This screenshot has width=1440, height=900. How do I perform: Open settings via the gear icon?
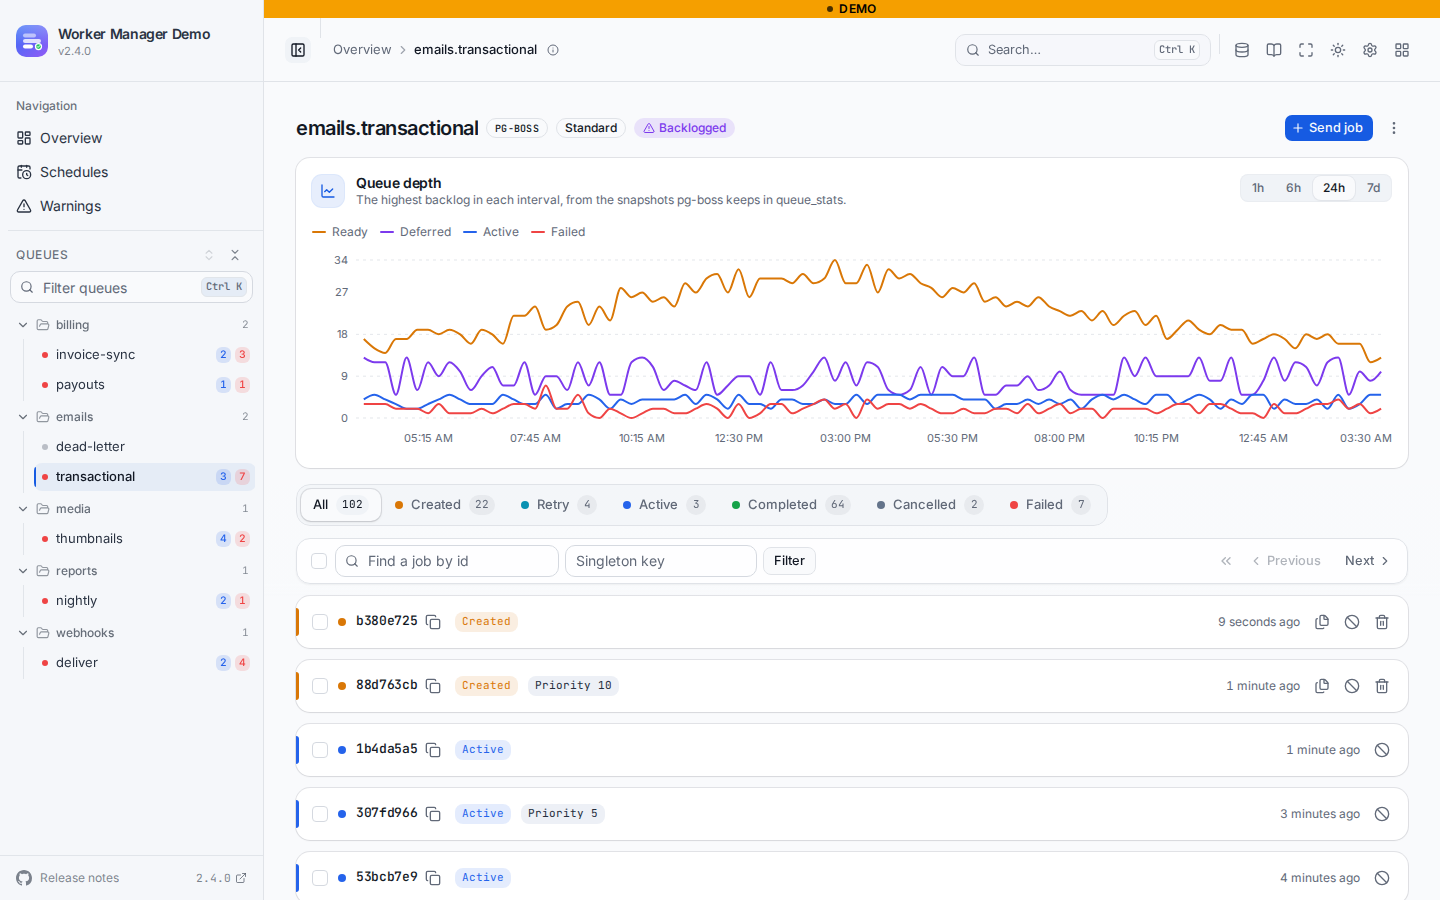pyautogui.click(x=1370, y=50)
